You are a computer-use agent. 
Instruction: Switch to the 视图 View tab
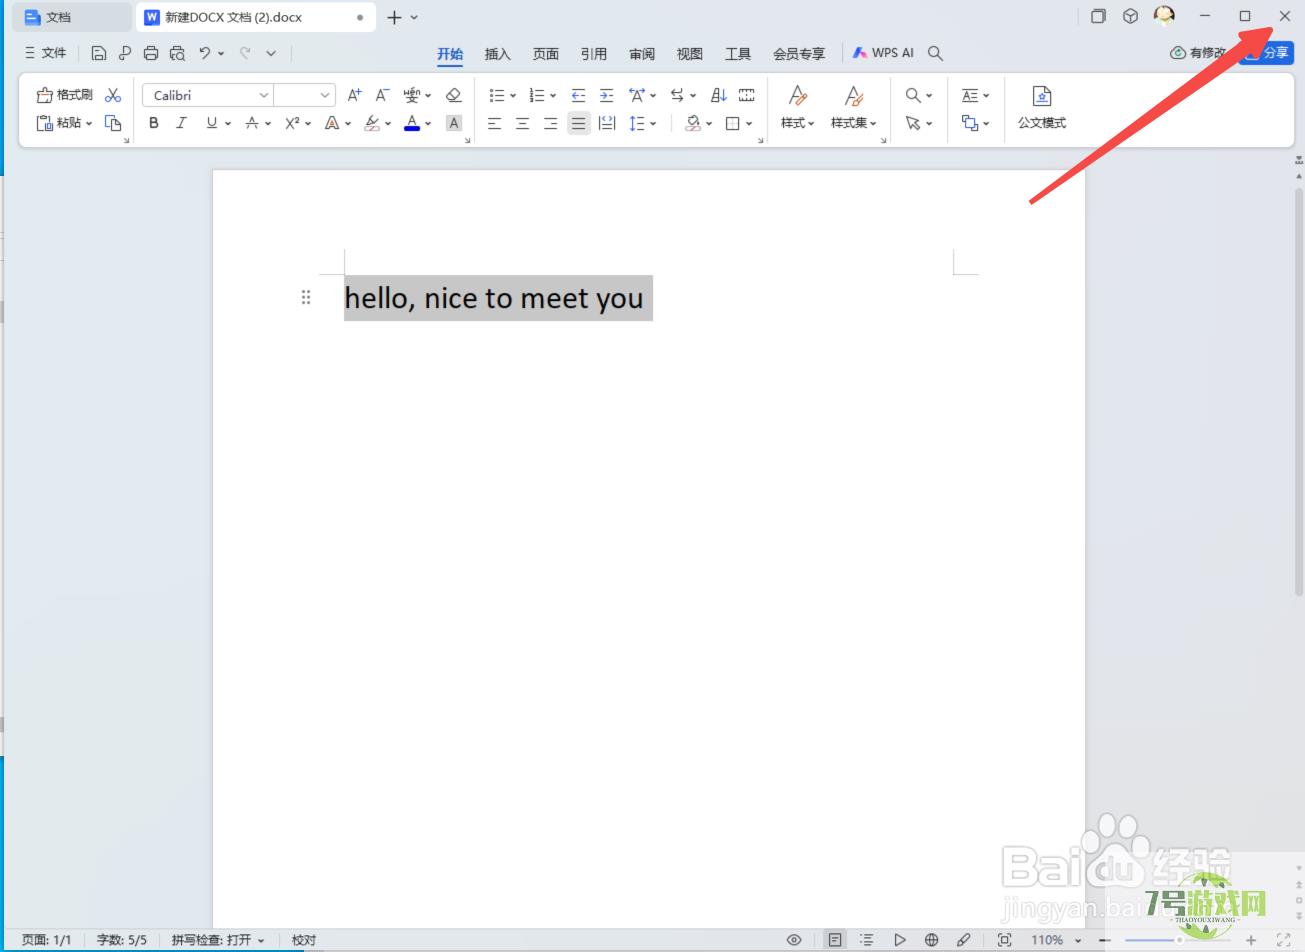(x=690, y=54)
